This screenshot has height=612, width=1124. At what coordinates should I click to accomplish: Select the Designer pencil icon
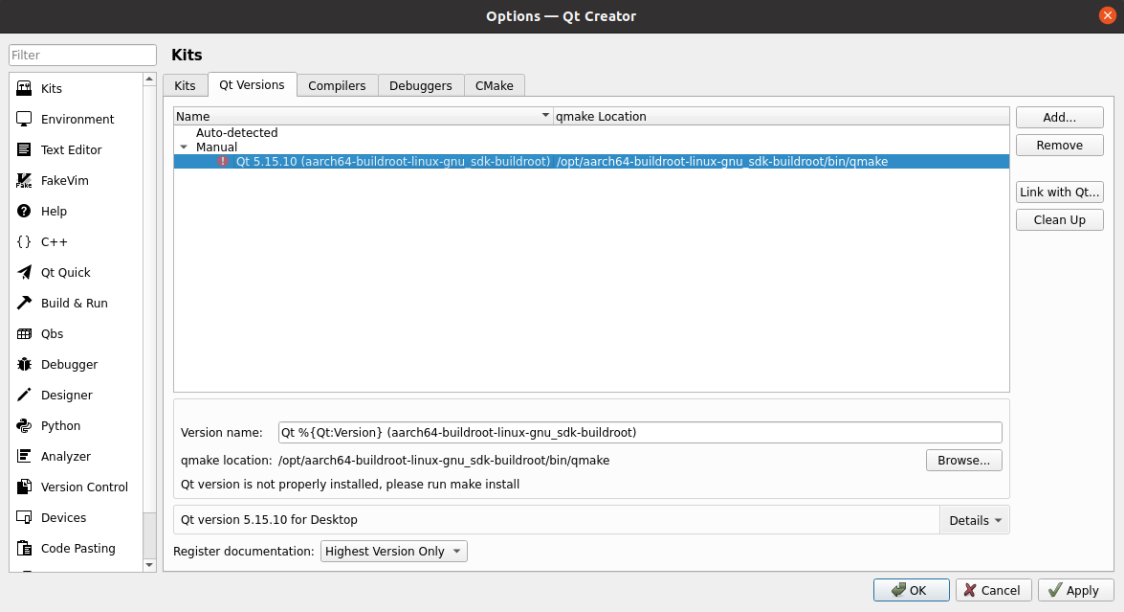[25, 395]
